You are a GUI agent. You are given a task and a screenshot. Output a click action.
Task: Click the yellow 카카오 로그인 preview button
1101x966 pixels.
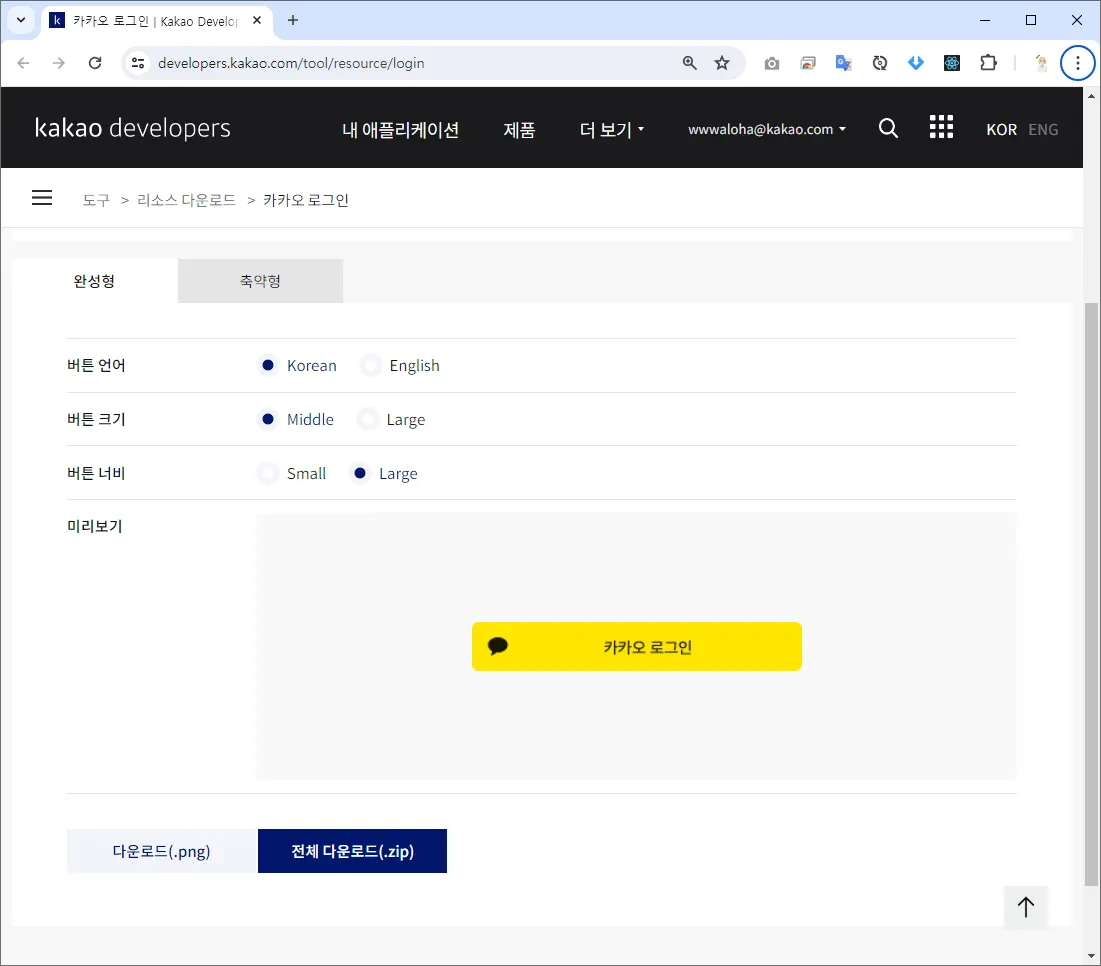point(637,647)
